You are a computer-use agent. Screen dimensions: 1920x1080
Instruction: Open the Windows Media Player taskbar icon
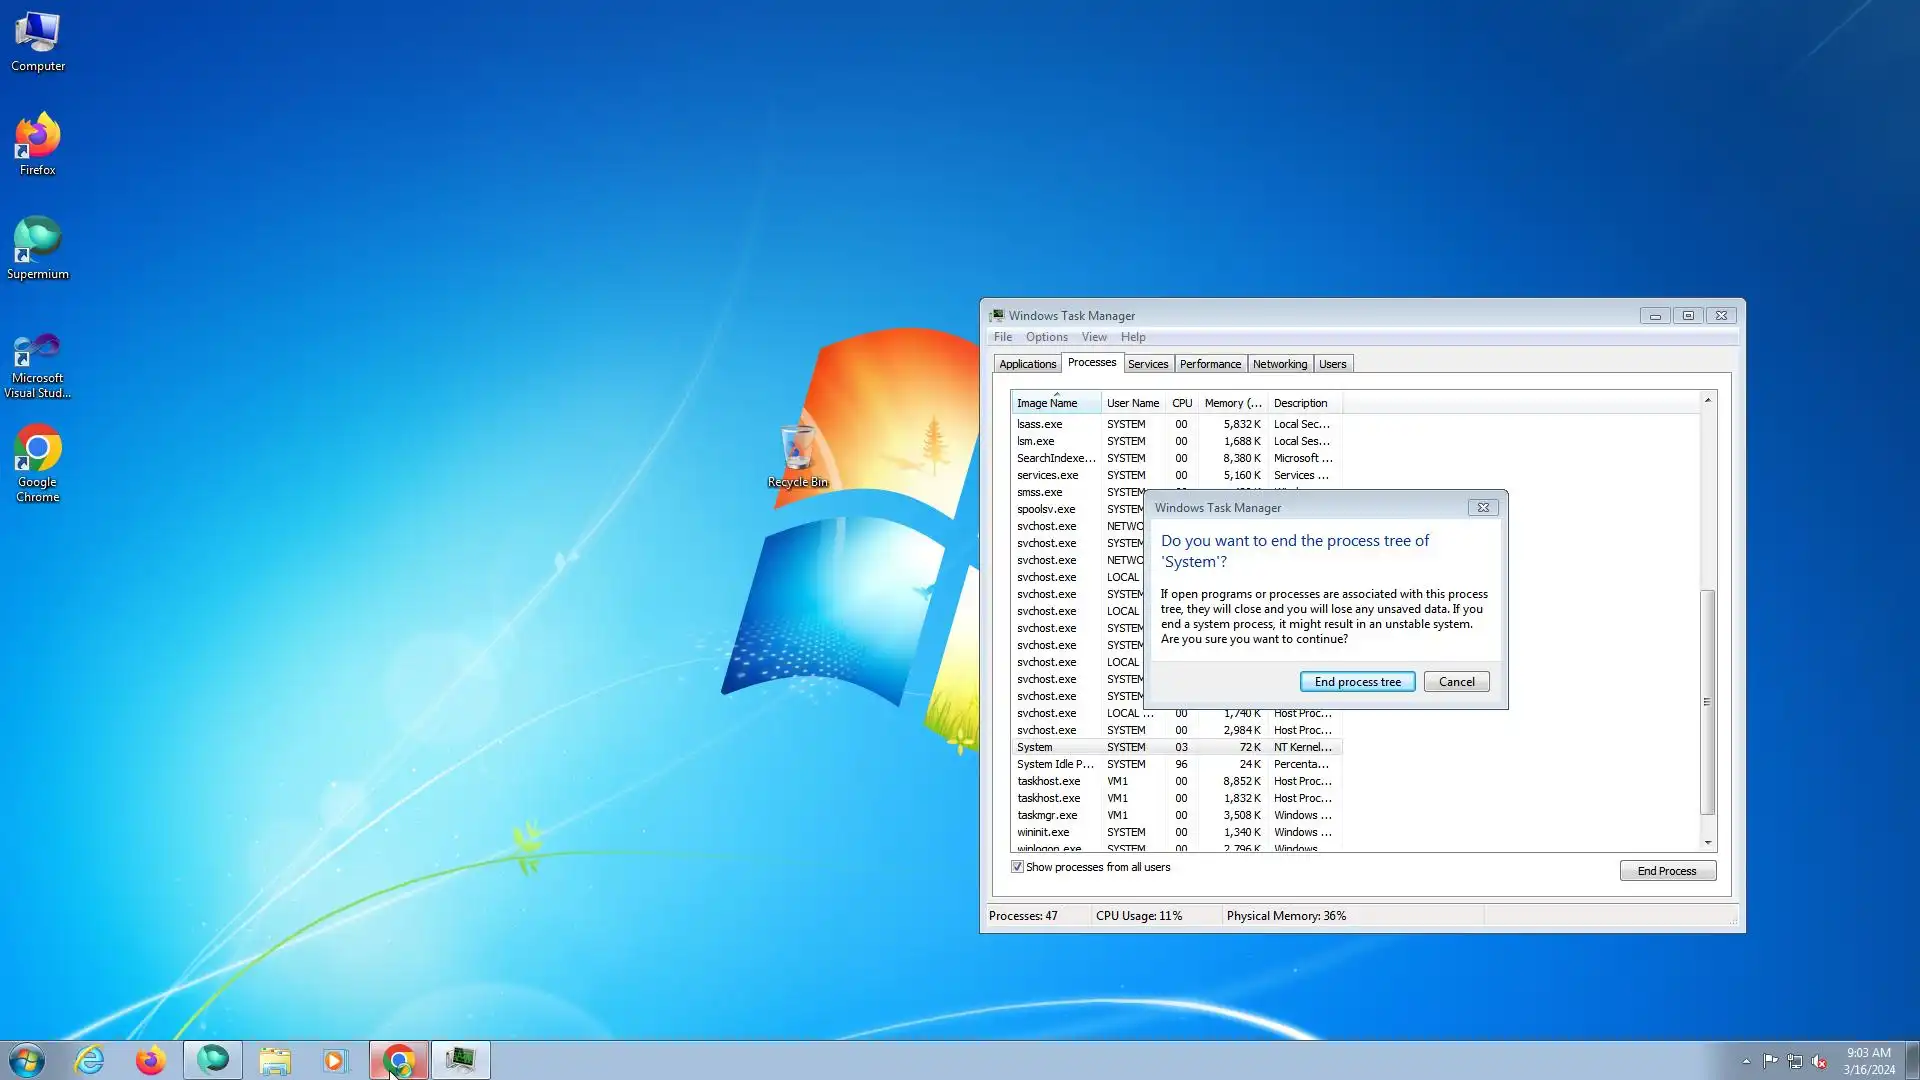(x=335, y=1060)
